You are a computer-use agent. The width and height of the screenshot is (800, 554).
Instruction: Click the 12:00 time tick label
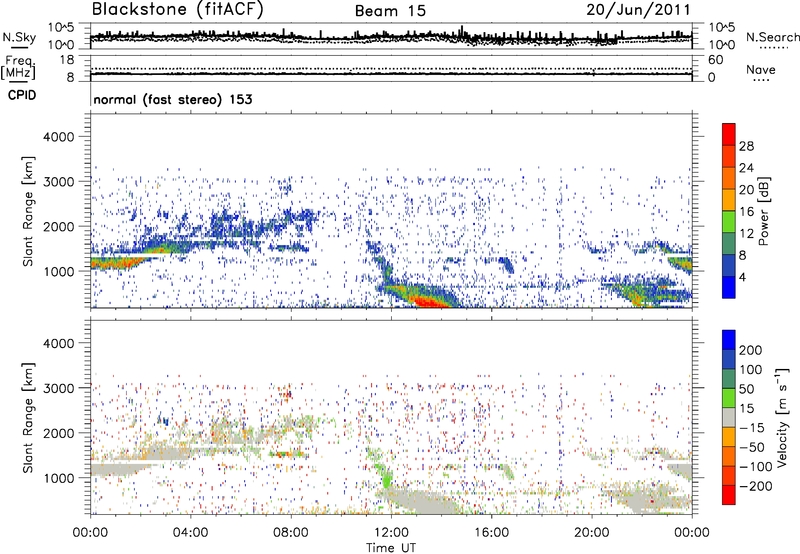tap(391, 533)
